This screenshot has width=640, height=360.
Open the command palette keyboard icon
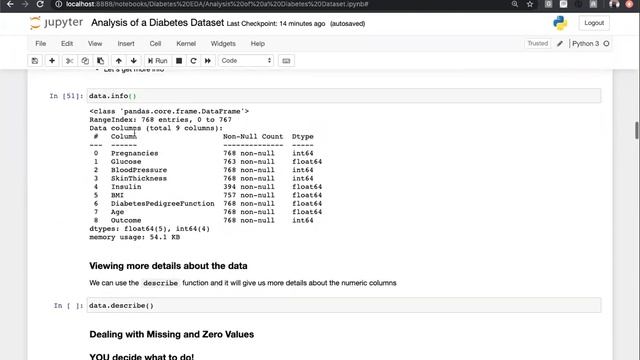286,61
